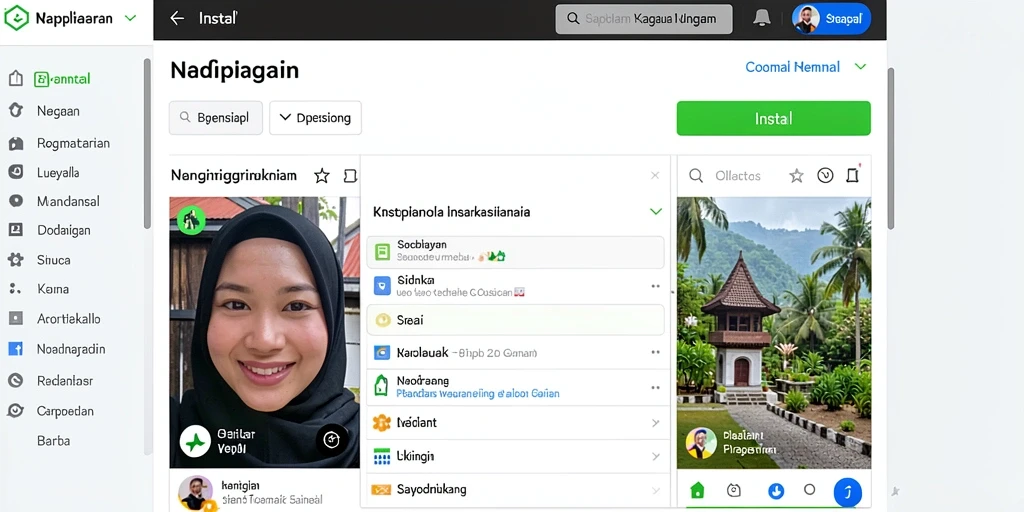The image size is (1024, 512).
Task: Click the main page vertical scrollbar
Action: click(x=891, y=147)
